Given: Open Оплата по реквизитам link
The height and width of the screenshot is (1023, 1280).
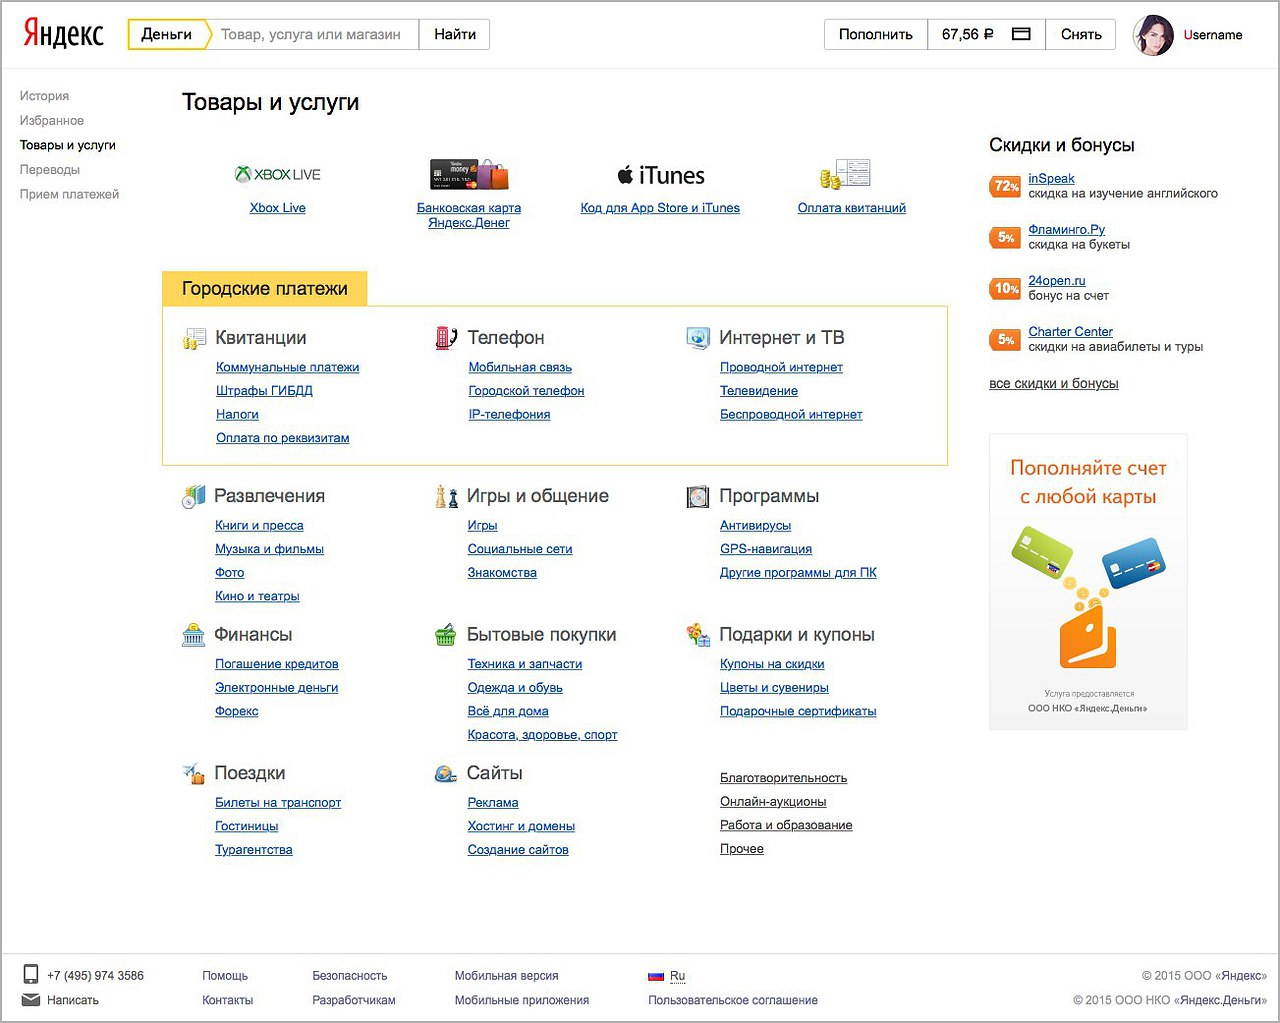Looking at the screenshot, I should 283,438.
